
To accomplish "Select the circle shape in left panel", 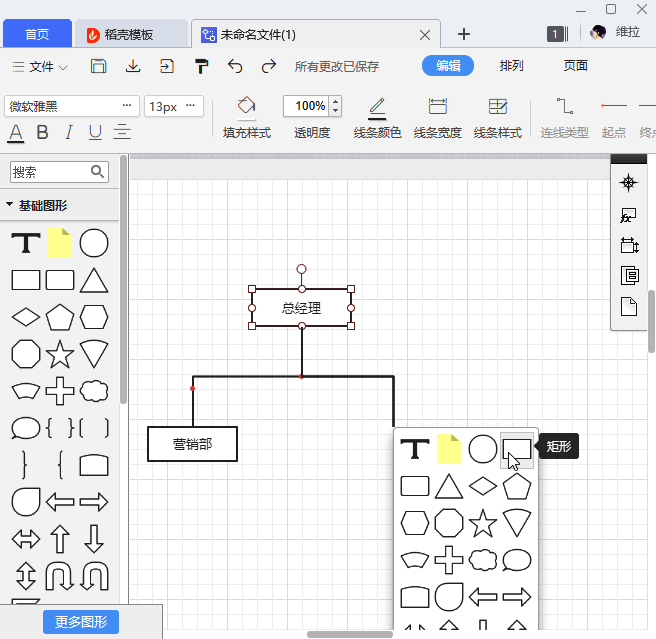I will [x=94, y=243].
